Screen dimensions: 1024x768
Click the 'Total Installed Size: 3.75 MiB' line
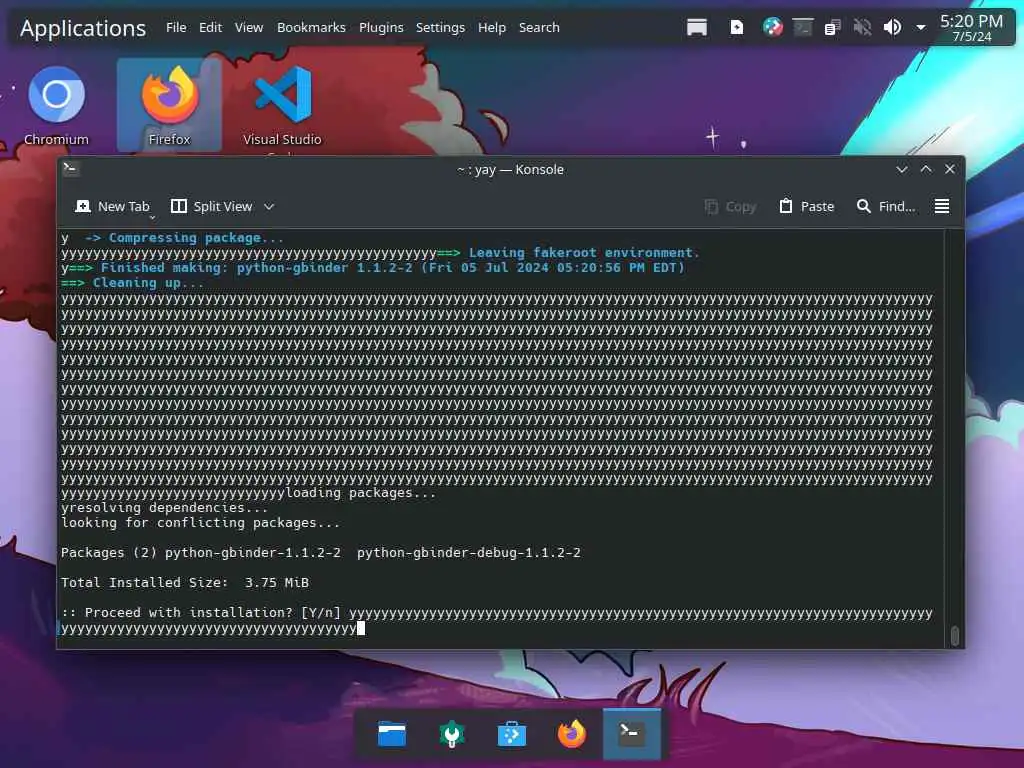click(185, 583)
